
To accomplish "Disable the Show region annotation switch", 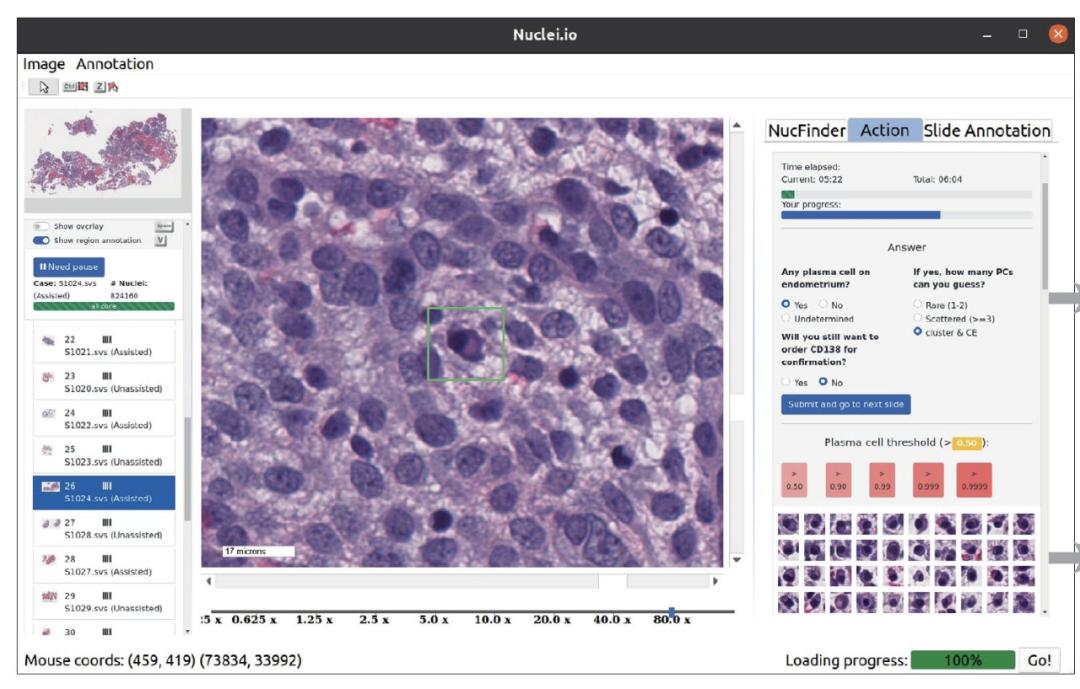I will pyautogui.click(x=41, y=240).
